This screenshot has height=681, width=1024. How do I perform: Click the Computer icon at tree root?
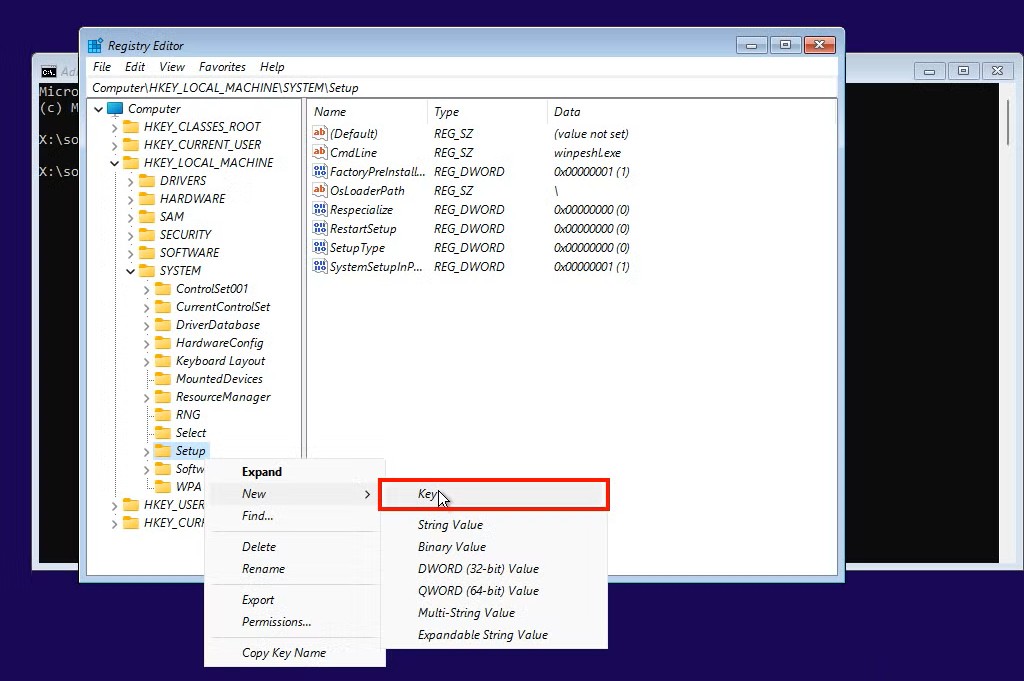pyautogui.click(x=112, y=108)
